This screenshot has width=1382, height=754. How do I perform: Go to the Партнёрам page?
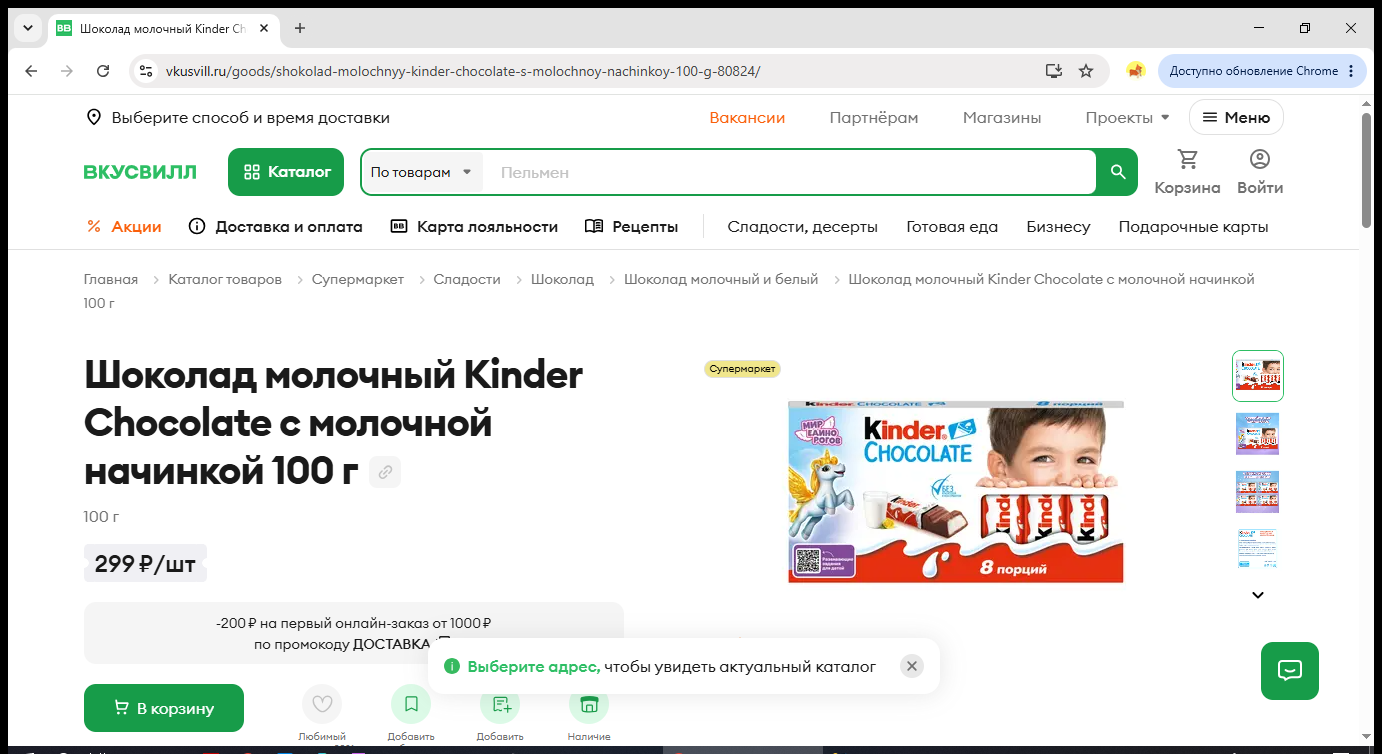874,117
